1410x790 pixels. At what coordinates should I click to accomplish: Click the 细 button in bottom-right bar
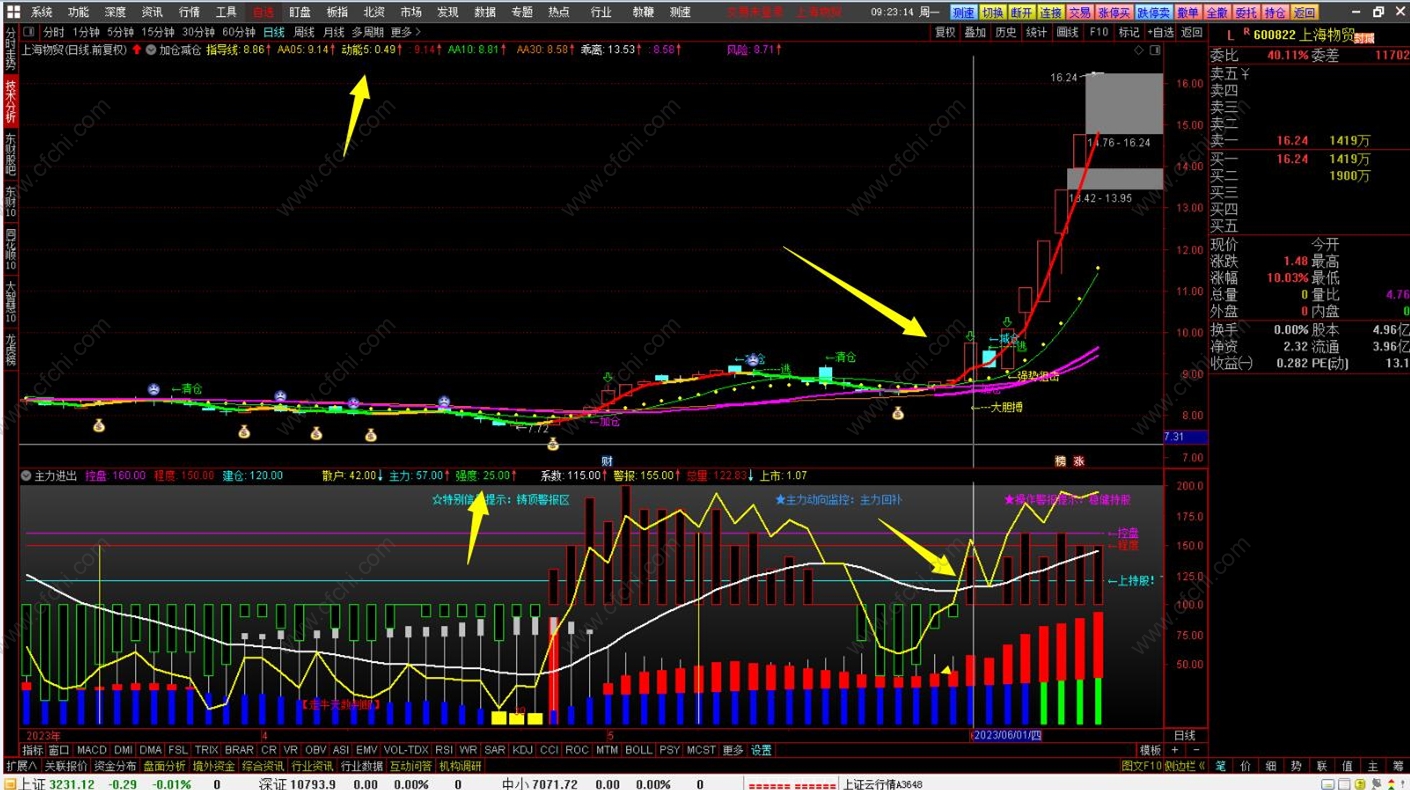(1271, 766)
